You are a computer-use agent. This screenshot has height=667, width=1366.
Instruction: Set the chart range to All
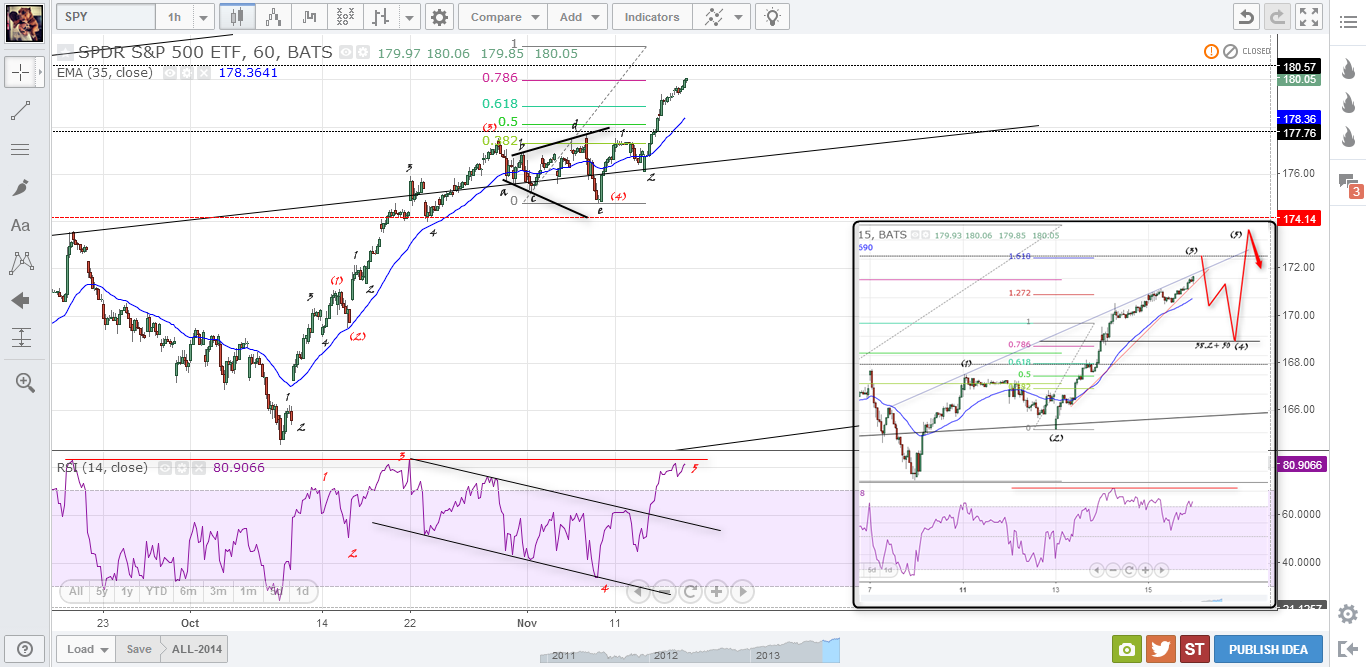coord(76,591)
